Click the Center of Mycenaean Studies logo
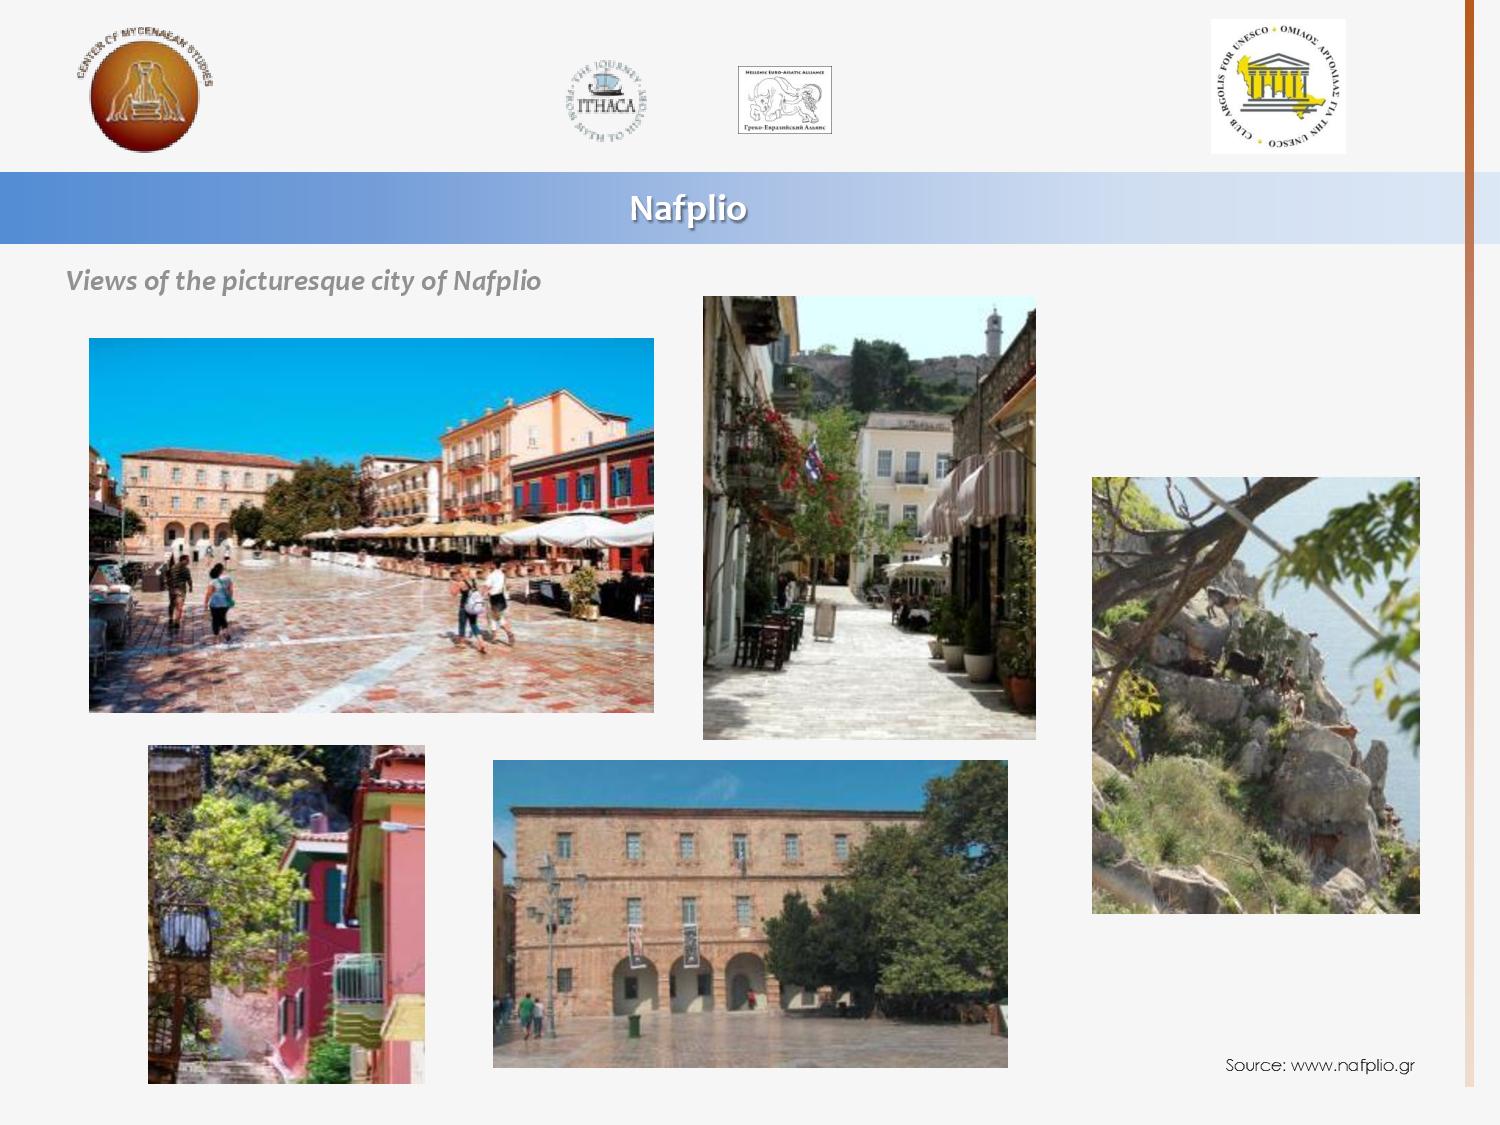The height and width of the screenshot is (1125, 1500). pyautogui.click(x=145, y=92)
